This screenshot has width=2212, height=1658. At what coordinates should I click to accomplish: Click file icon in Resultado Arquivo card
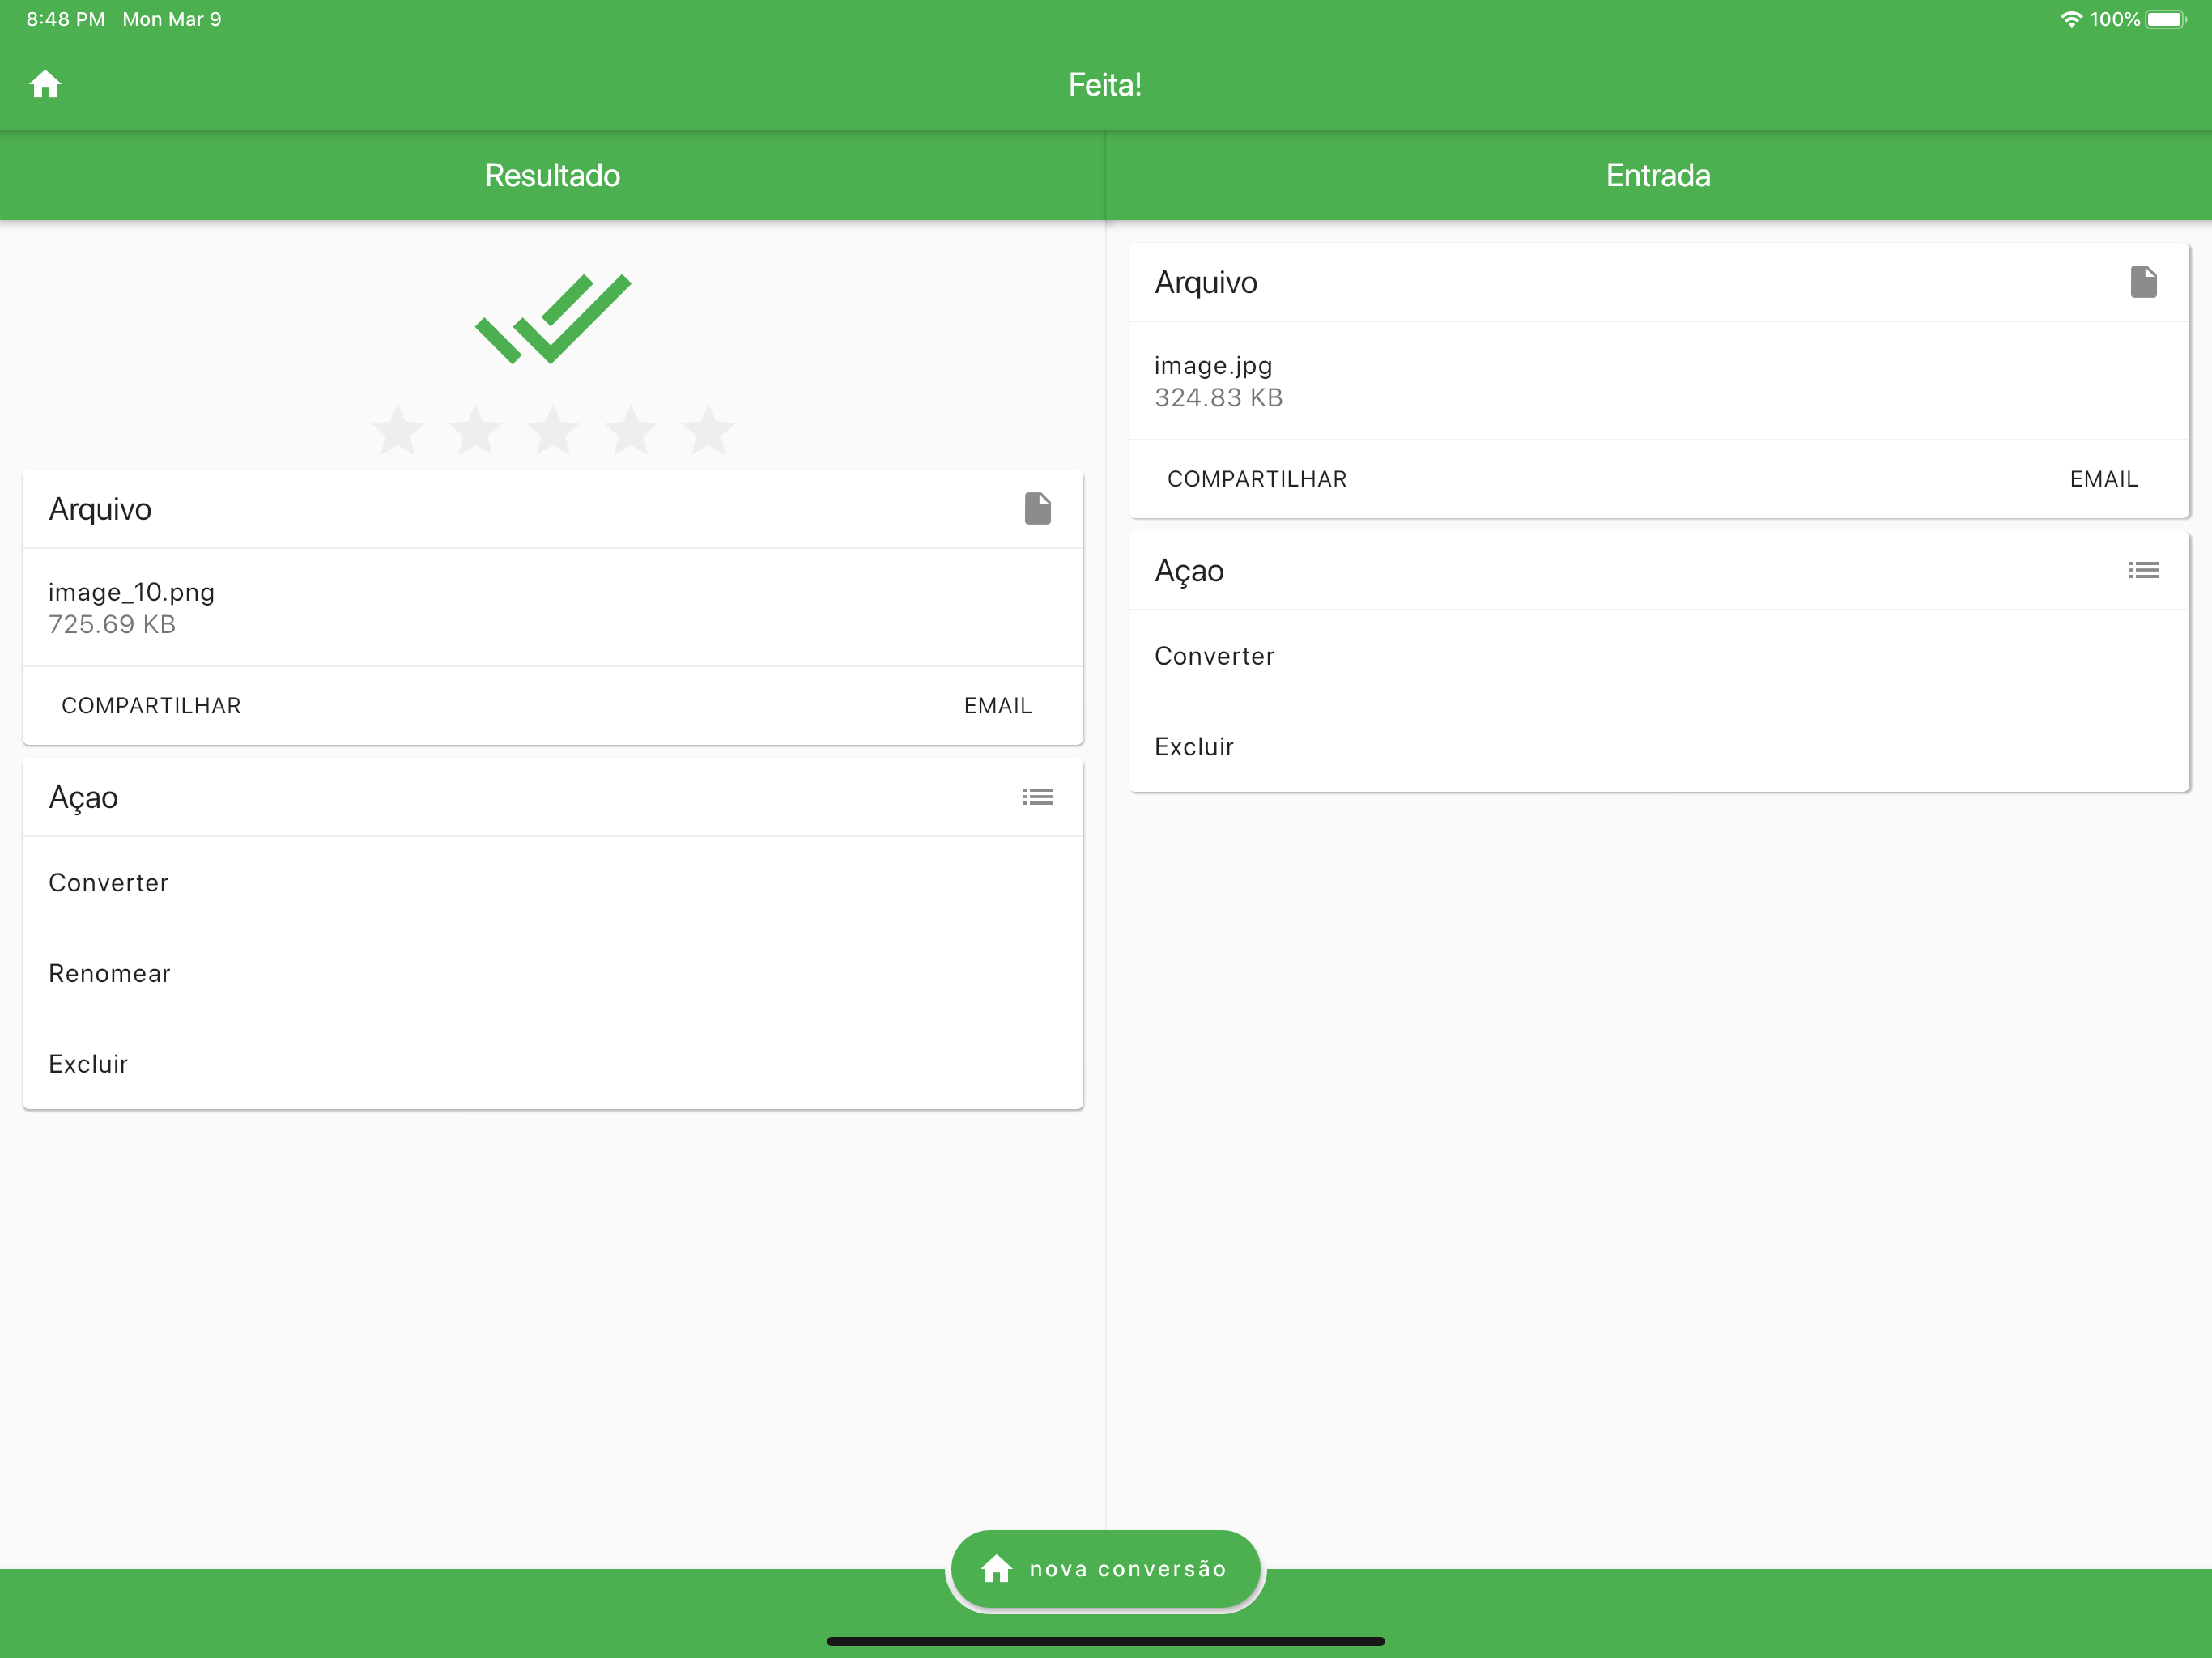click(x=1037, y=508)
